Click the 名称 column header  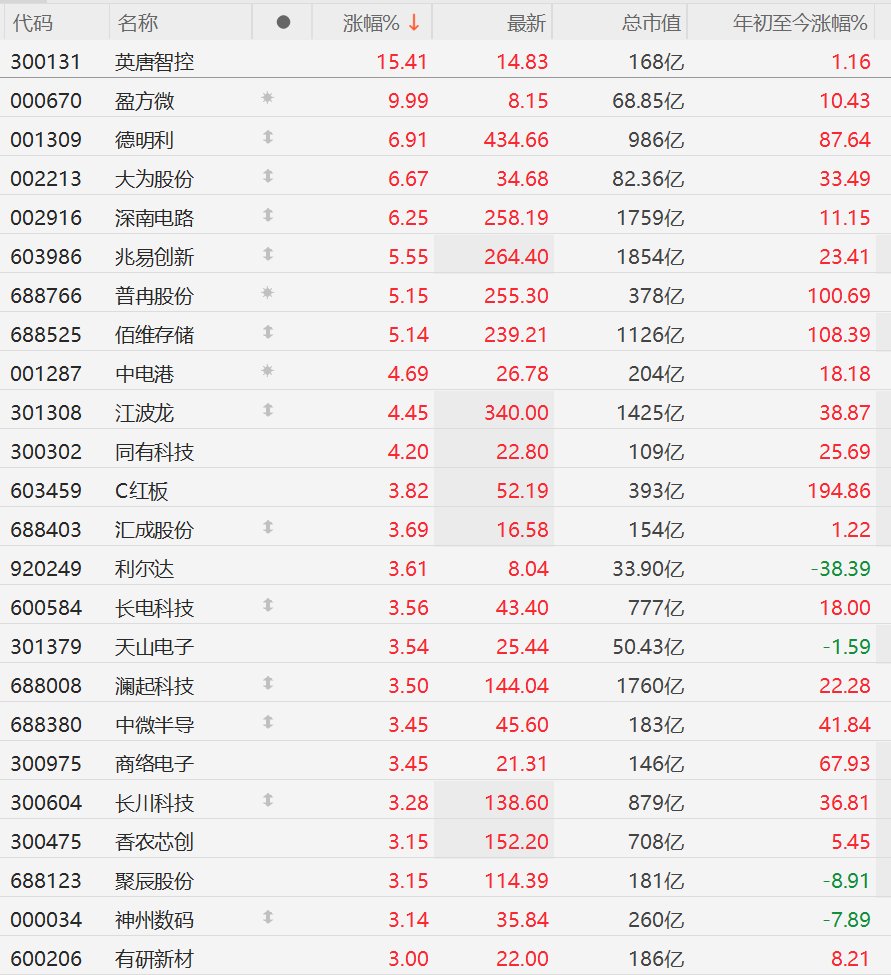137,22
